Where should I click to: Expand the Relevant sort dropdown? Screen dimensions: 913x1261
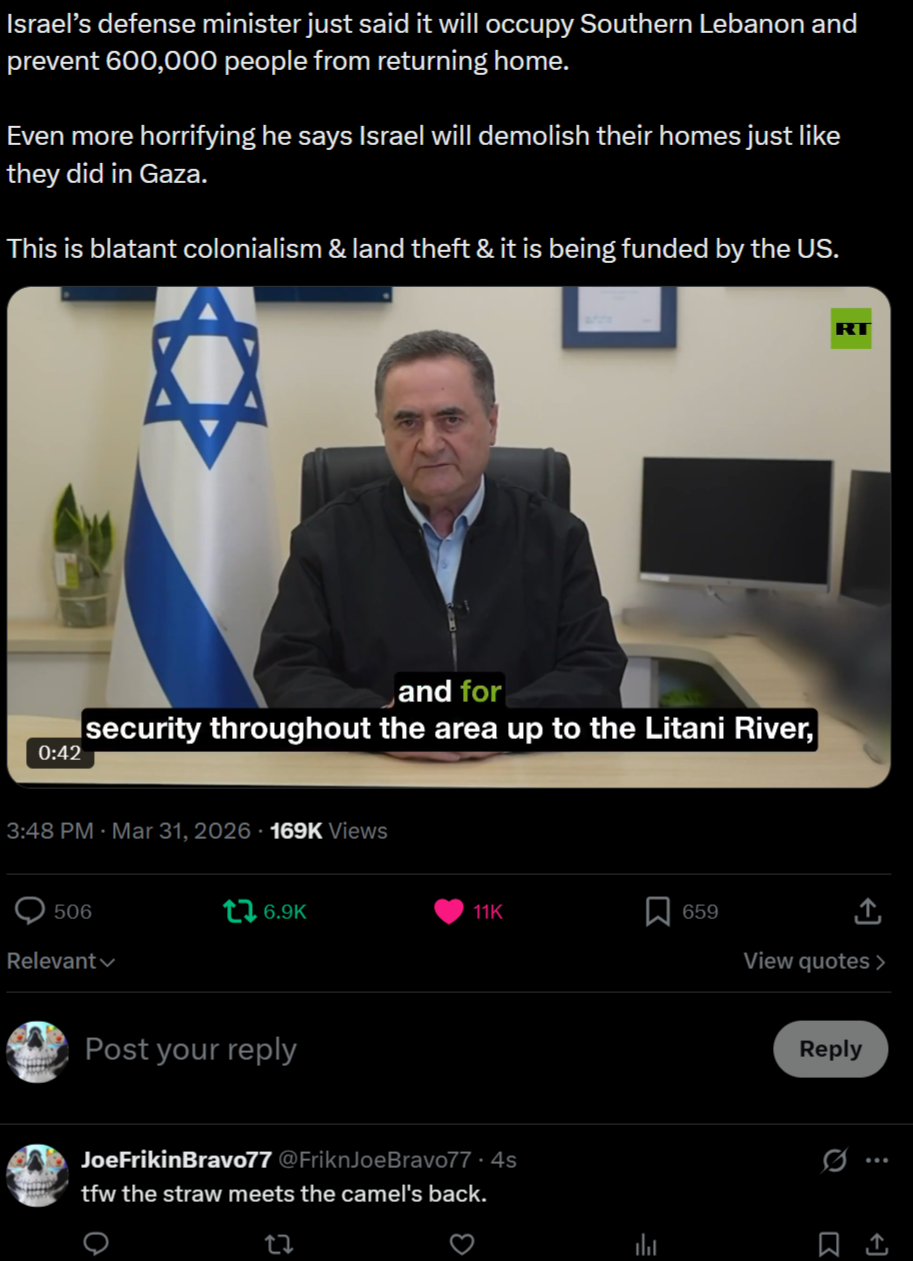pyautogui.click(x=61, y=961)
